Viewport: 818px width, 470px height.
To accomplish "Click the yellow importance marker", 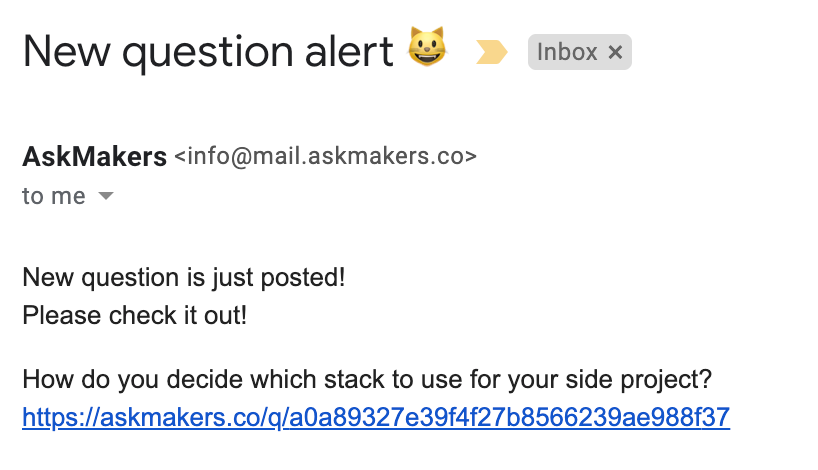I will 491,52.
